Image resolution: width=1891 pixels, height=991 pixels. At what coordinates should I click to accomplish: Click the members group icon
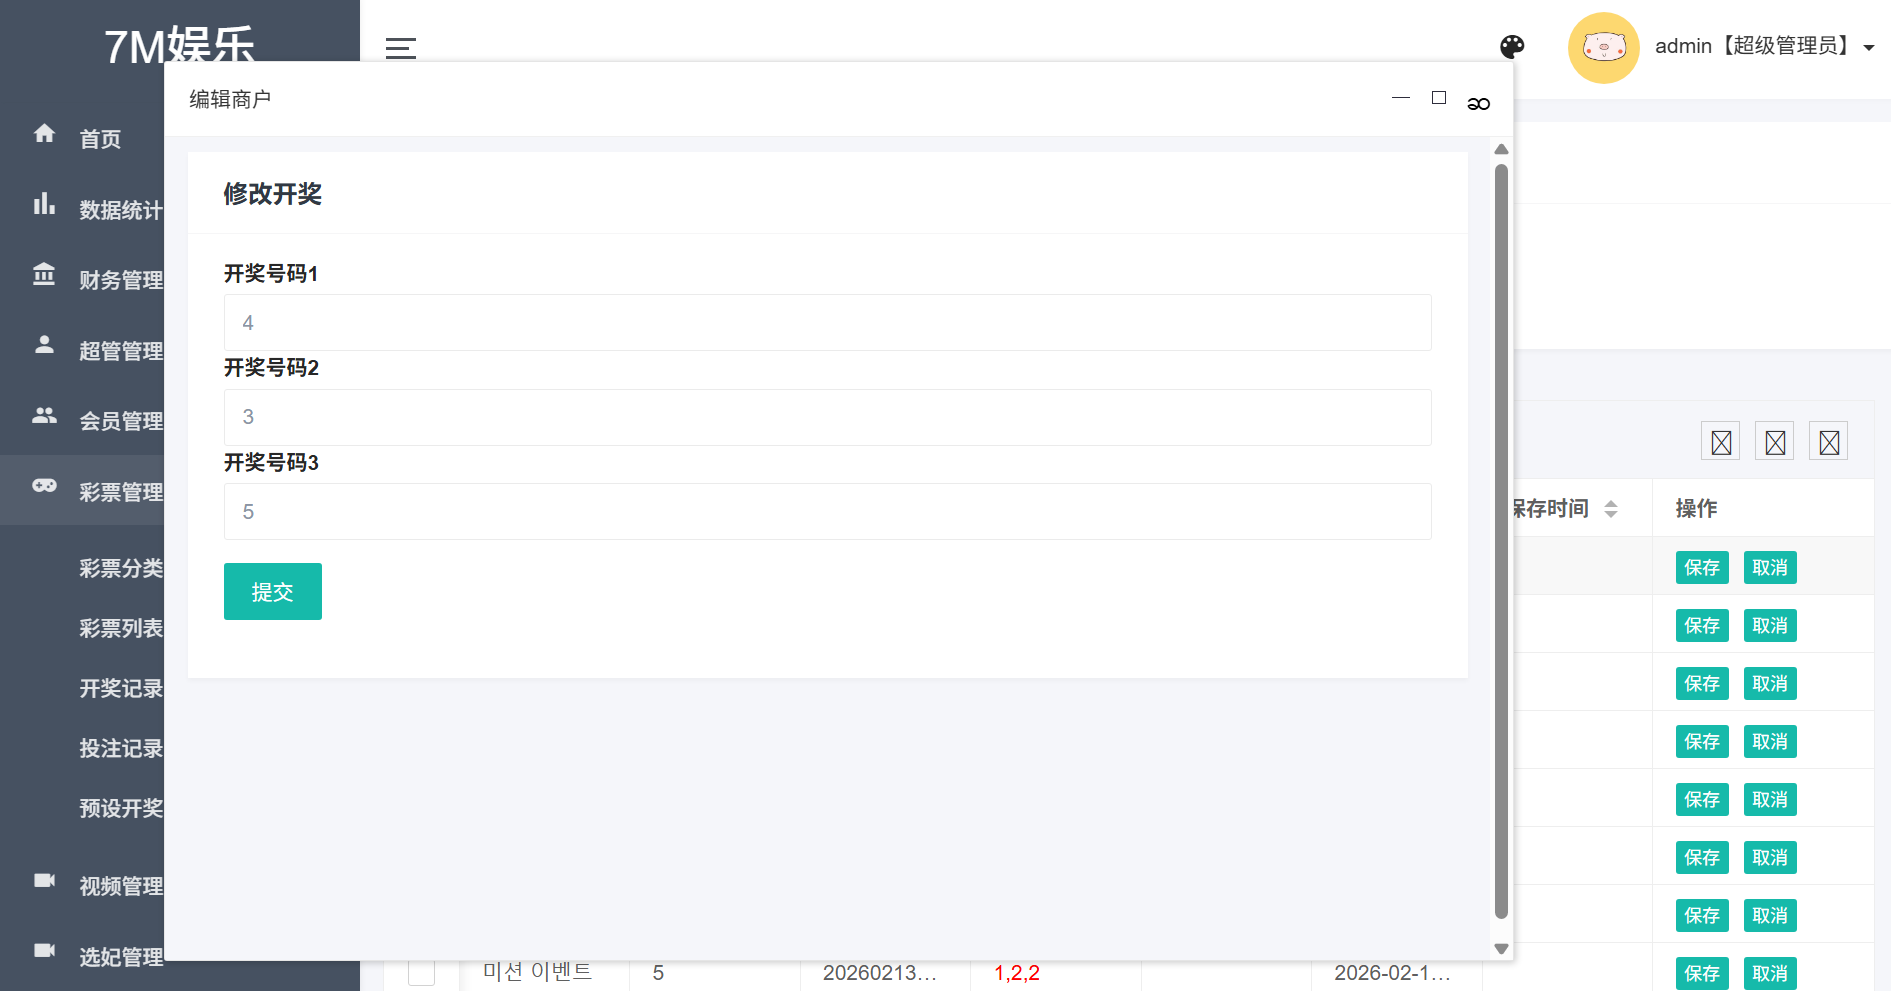(44, 415)
